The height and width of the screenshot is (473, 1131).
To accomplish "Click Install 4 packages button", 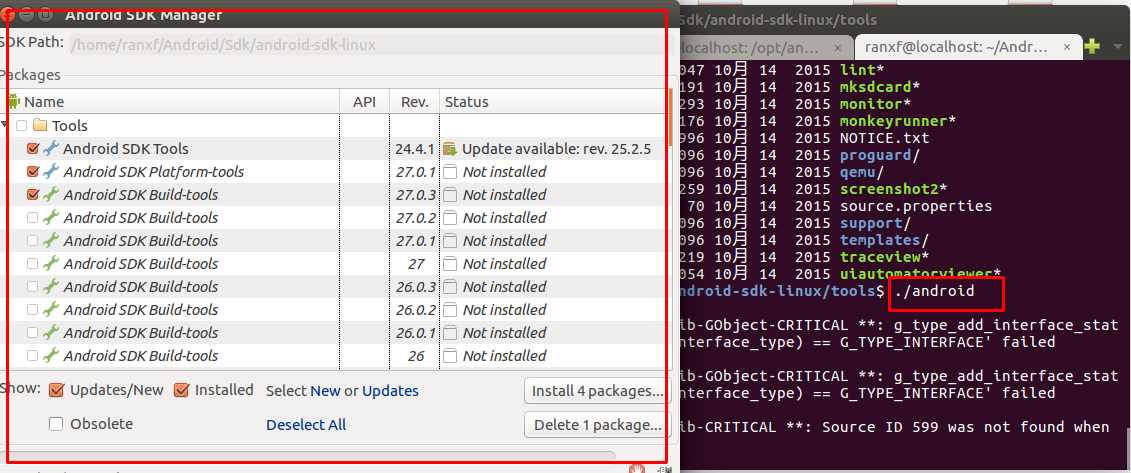I will (x=597, y=391).
